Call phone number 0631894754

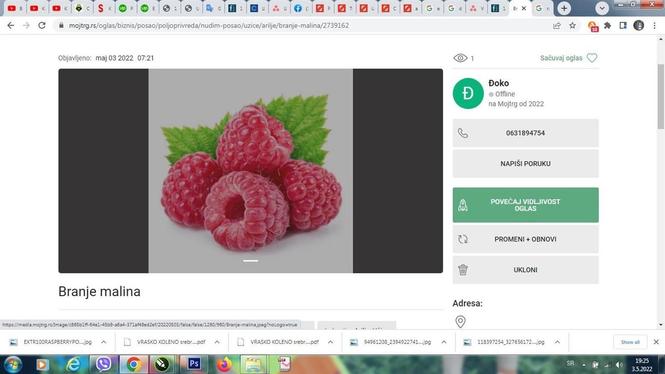(x=525, y=133)
